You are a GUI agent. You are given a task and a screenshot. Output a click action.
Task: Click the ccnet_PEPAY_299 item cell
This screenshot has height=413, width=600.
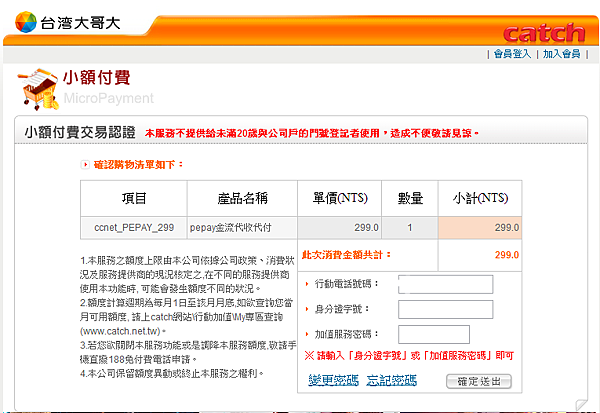[x=134, y=228]
